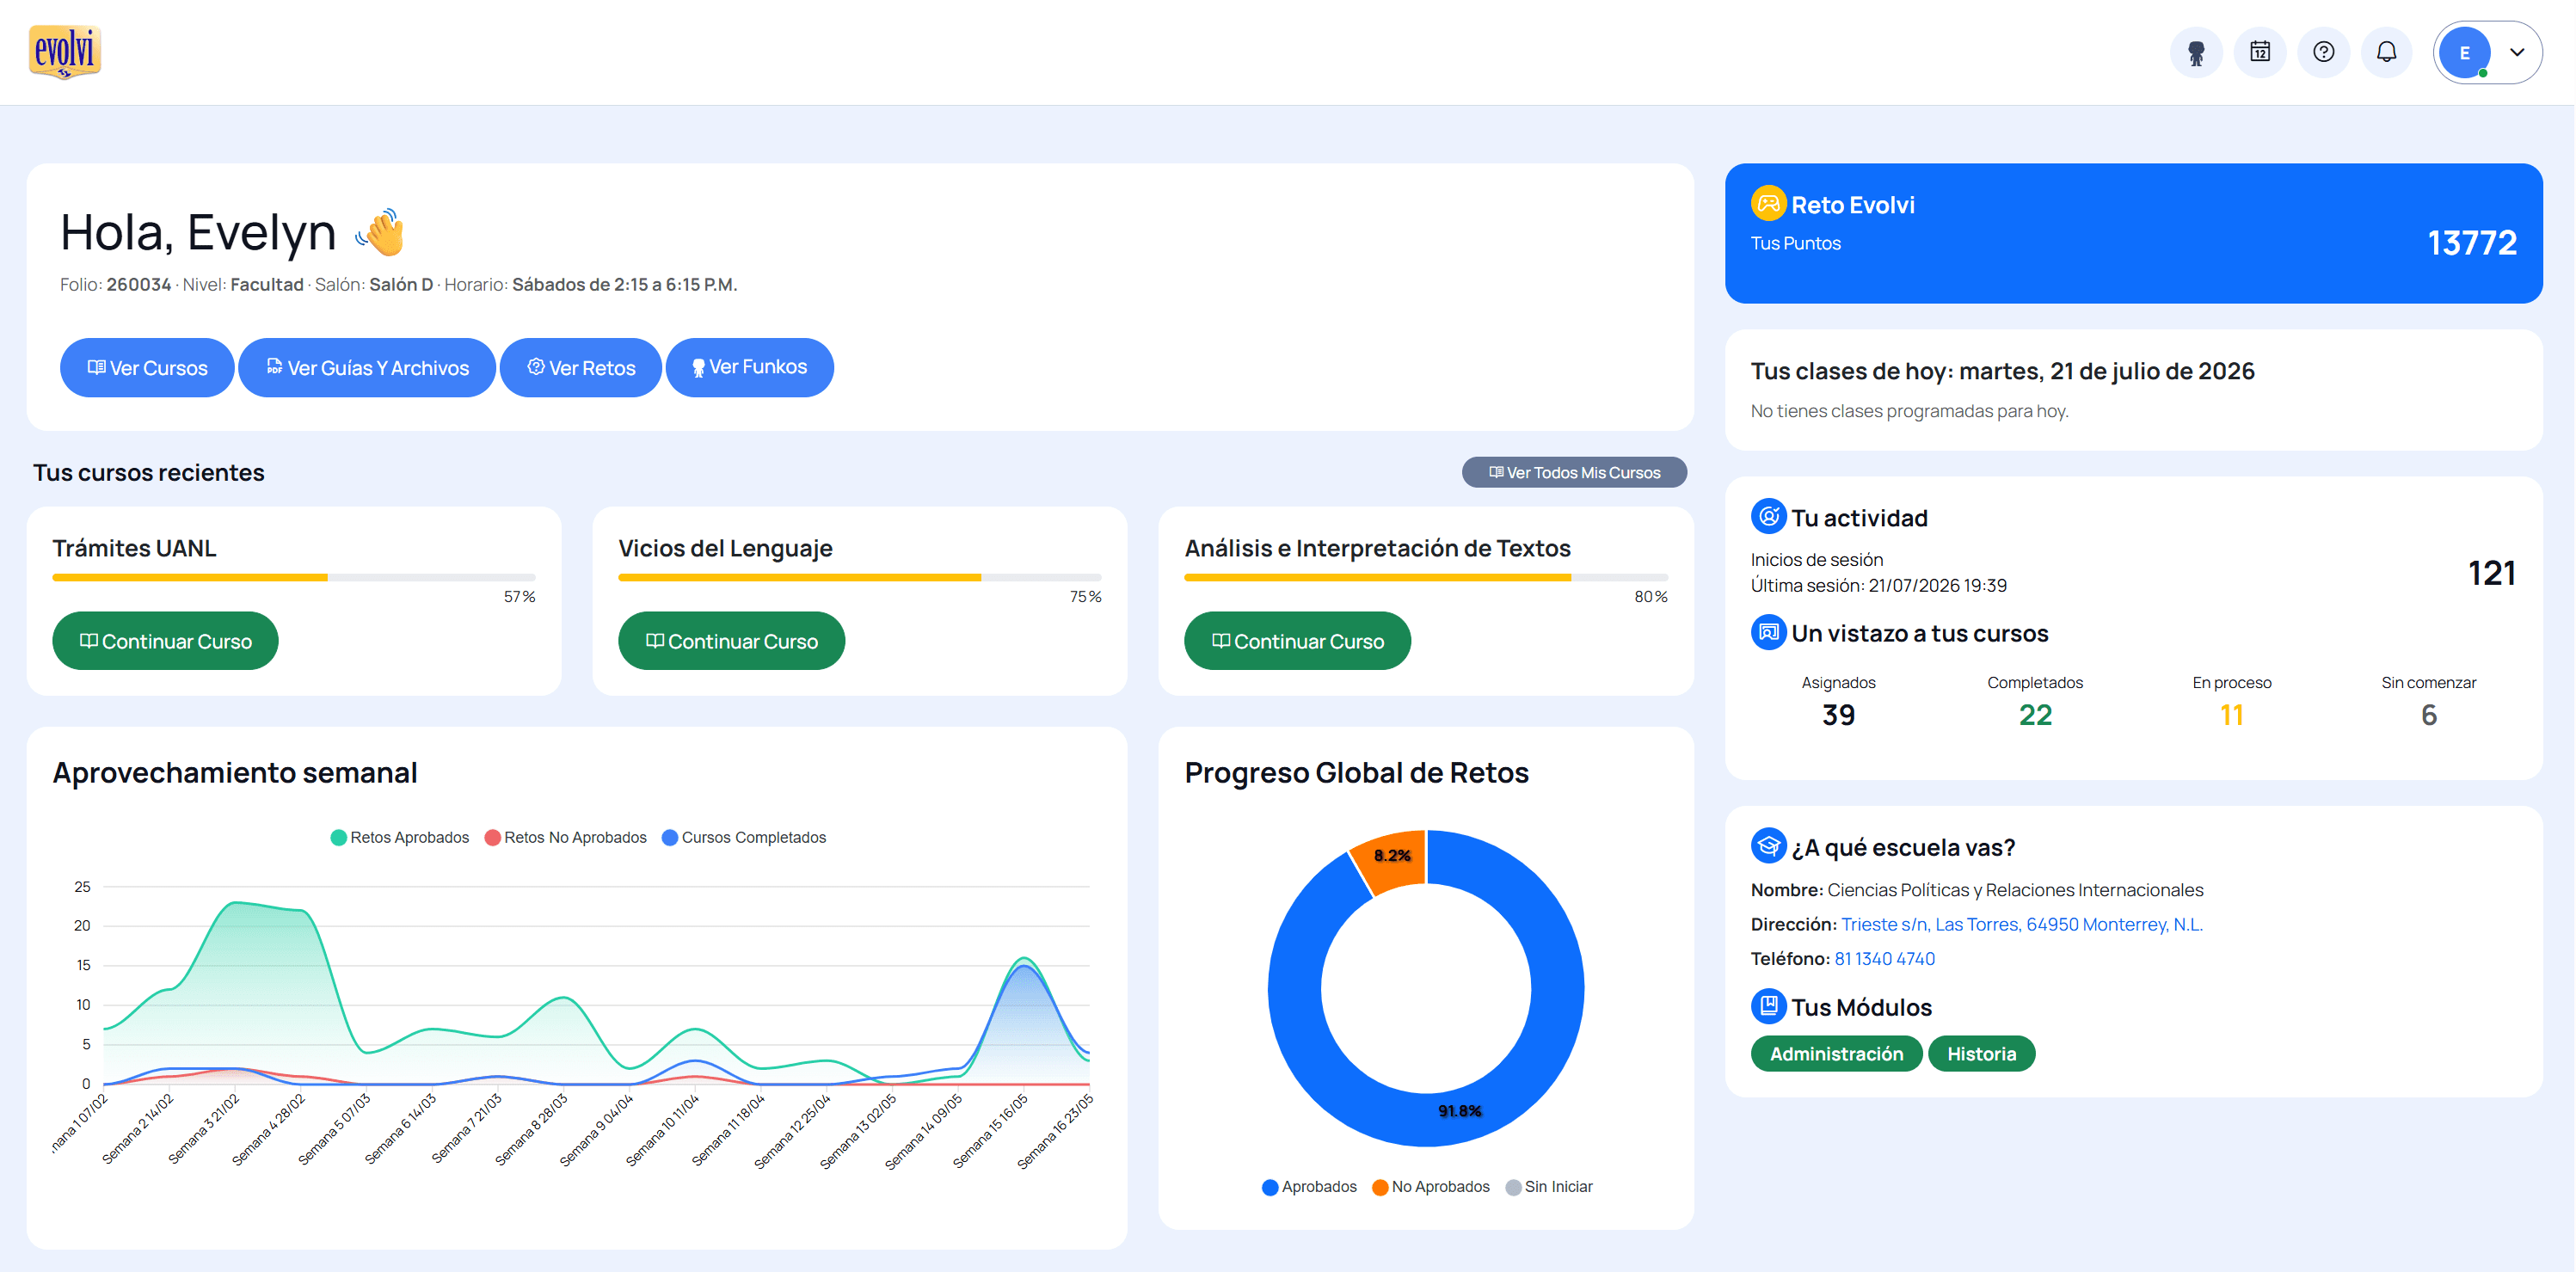Click the Tu actividad icon
Screen dimensions: 2576x1272
pyautogui.click(x=1768, y=517)
